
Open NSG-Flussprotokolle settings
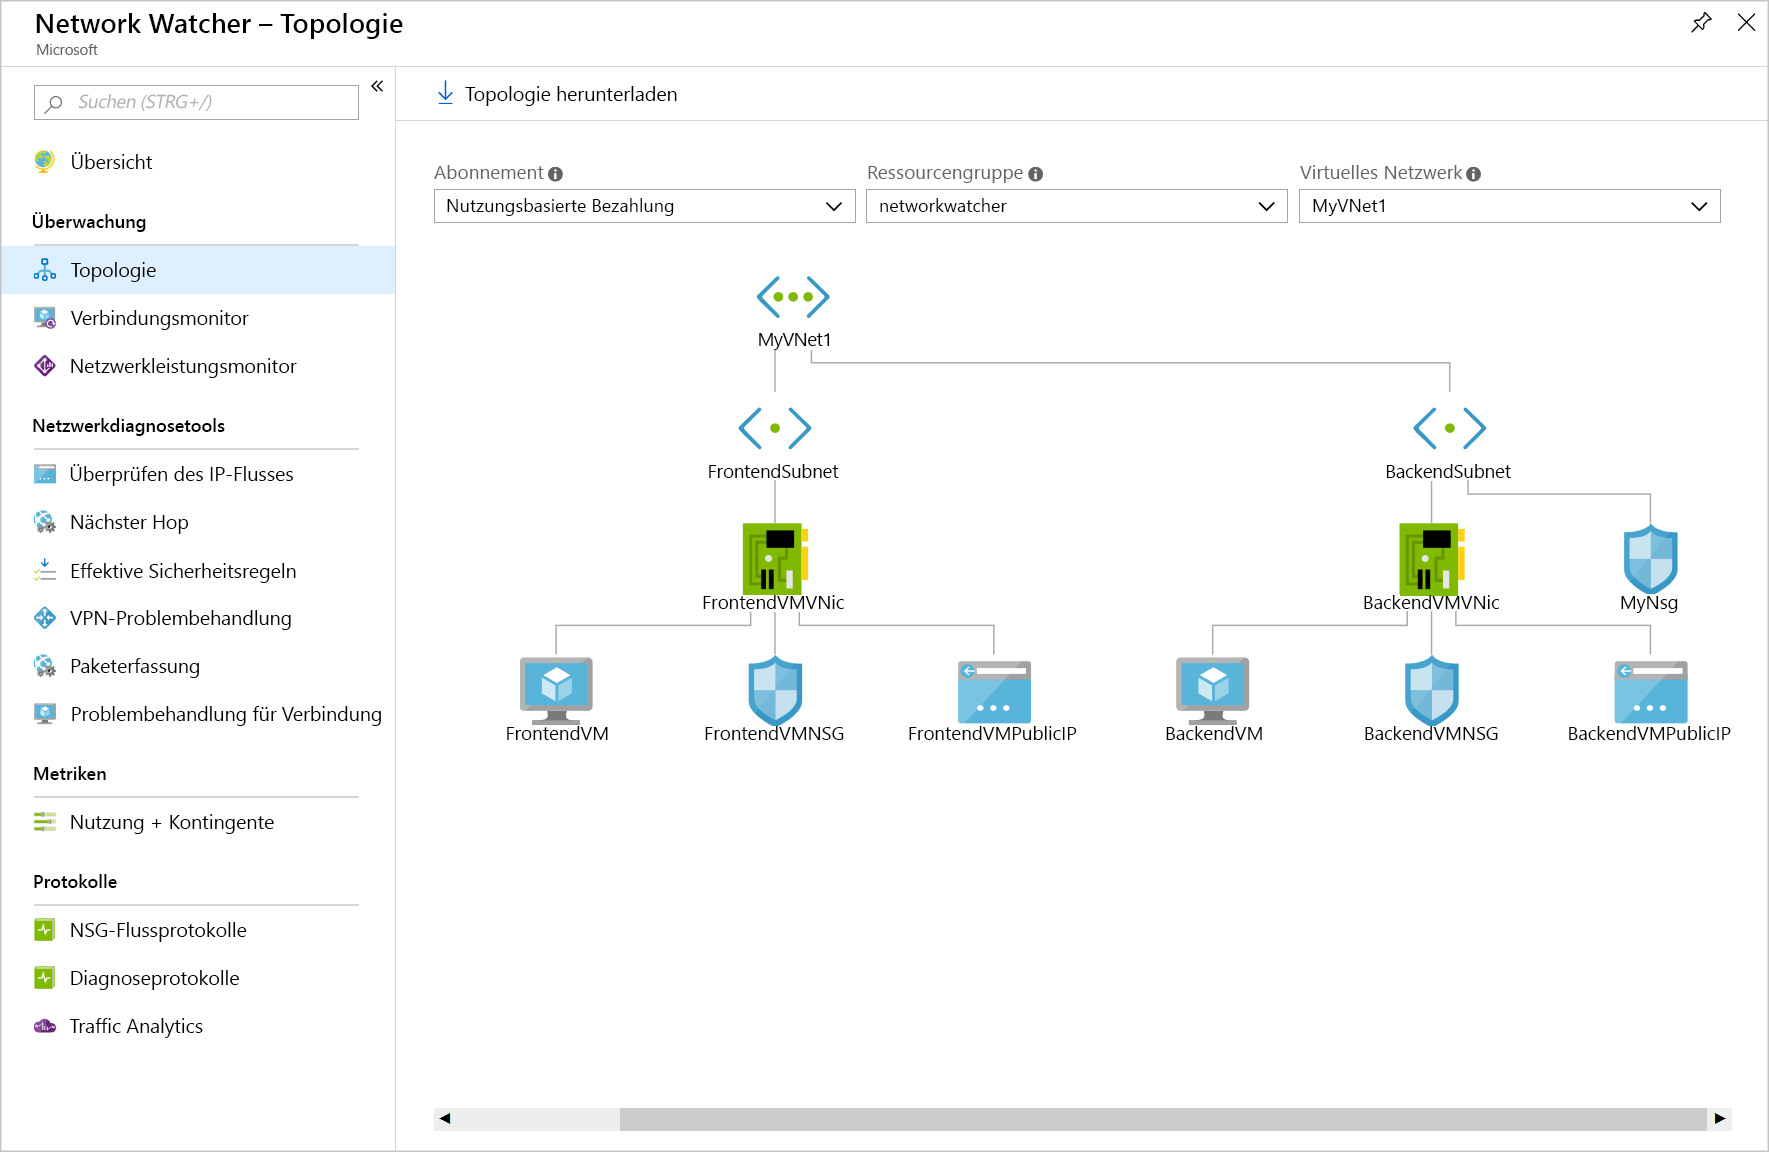(x=157, y=930)
